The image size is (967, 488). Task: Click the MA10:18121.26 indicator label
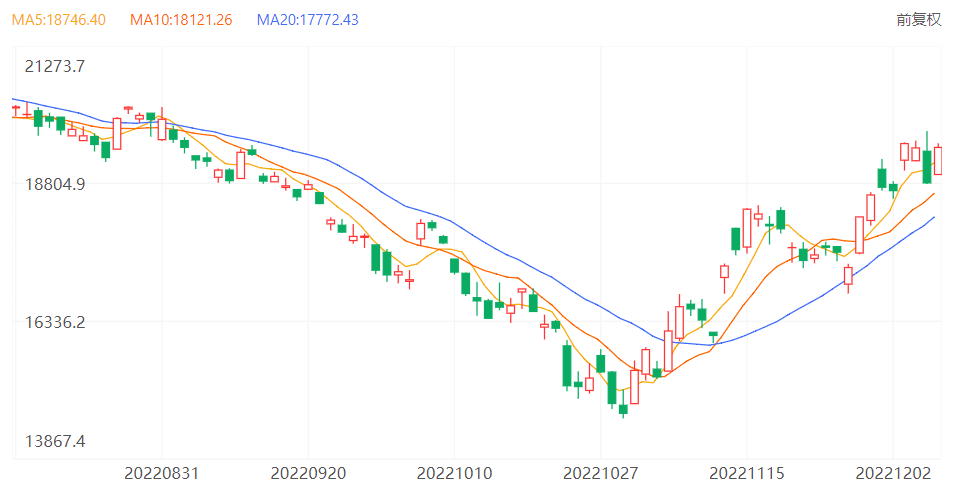point(181,20)
